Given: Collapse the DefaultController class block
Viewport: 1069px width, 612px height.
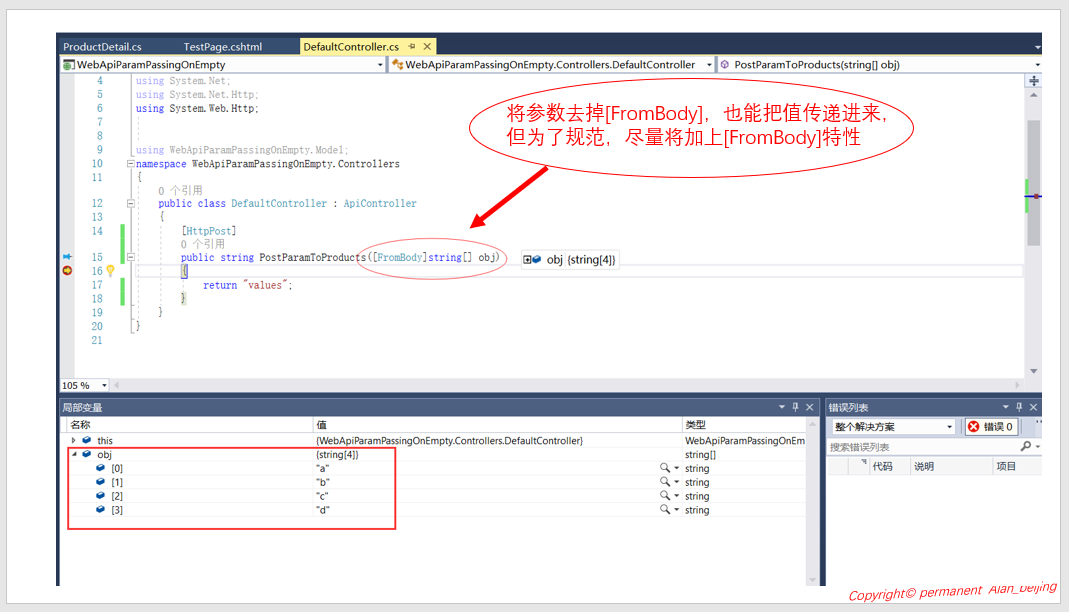Looking at the screenshot, I should (130, 203).
